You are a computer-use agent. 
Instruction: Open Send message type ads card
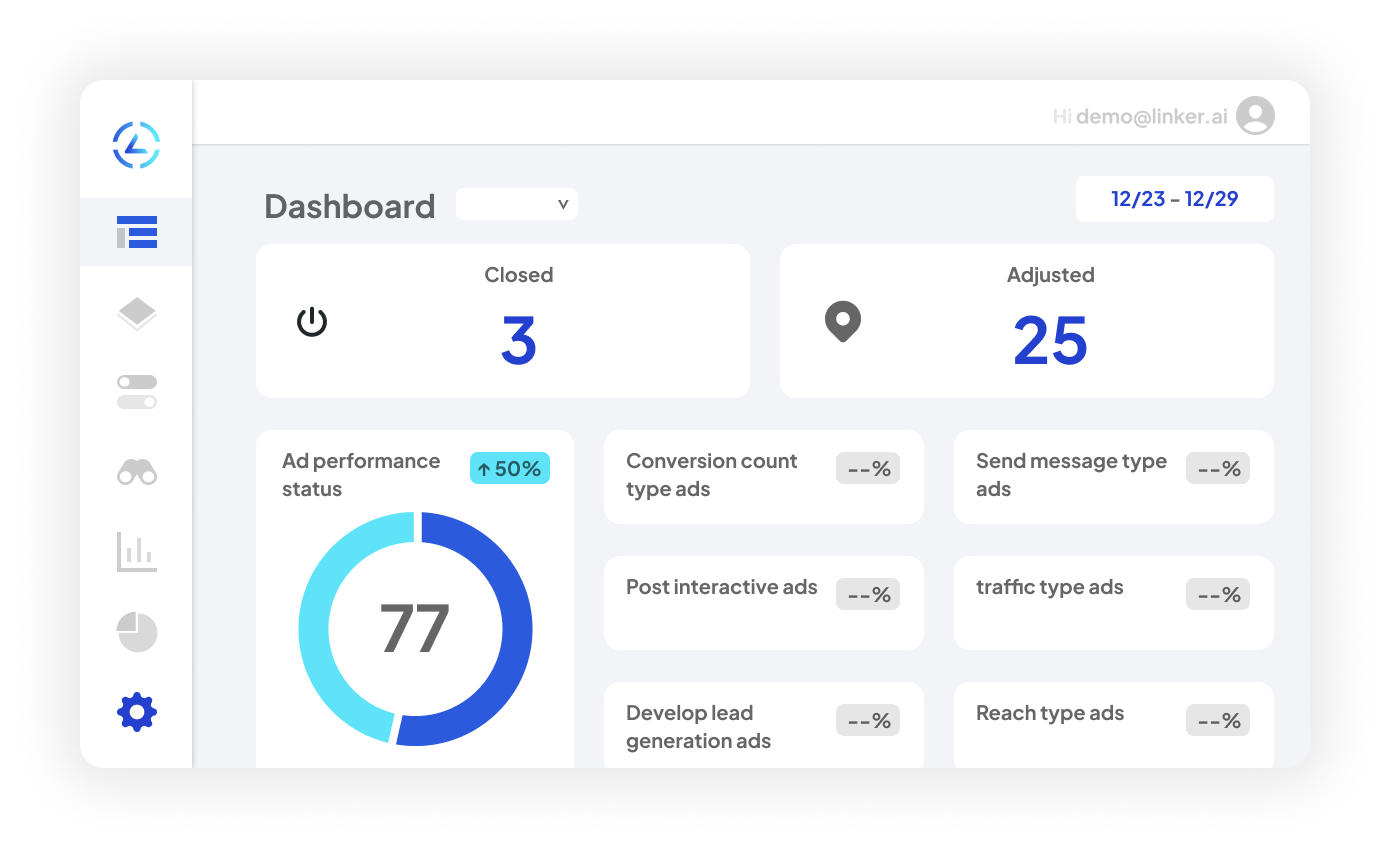(x=1114, y=477)
